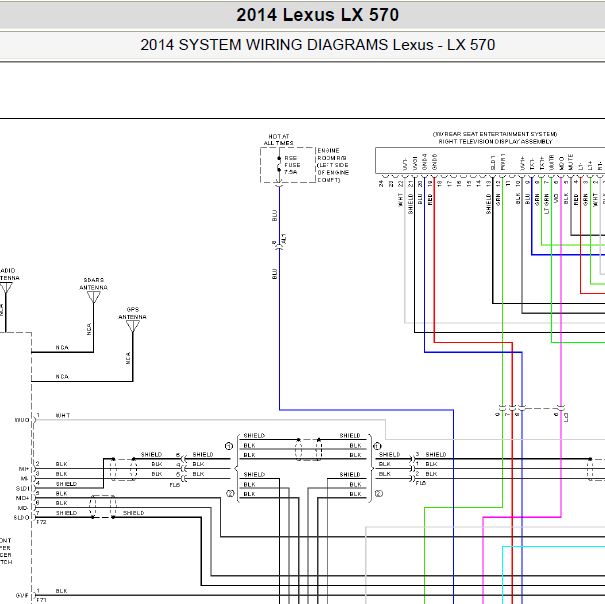
Task: Click circled 2 marker right of splice bracket
Action: (379, 494)
